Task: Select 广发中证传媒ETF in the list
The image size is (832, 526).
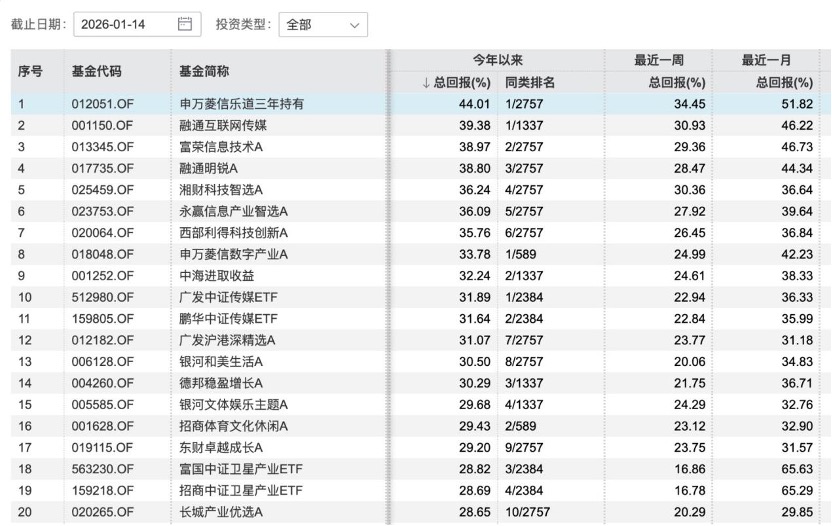Action: [x=228, y=296]
